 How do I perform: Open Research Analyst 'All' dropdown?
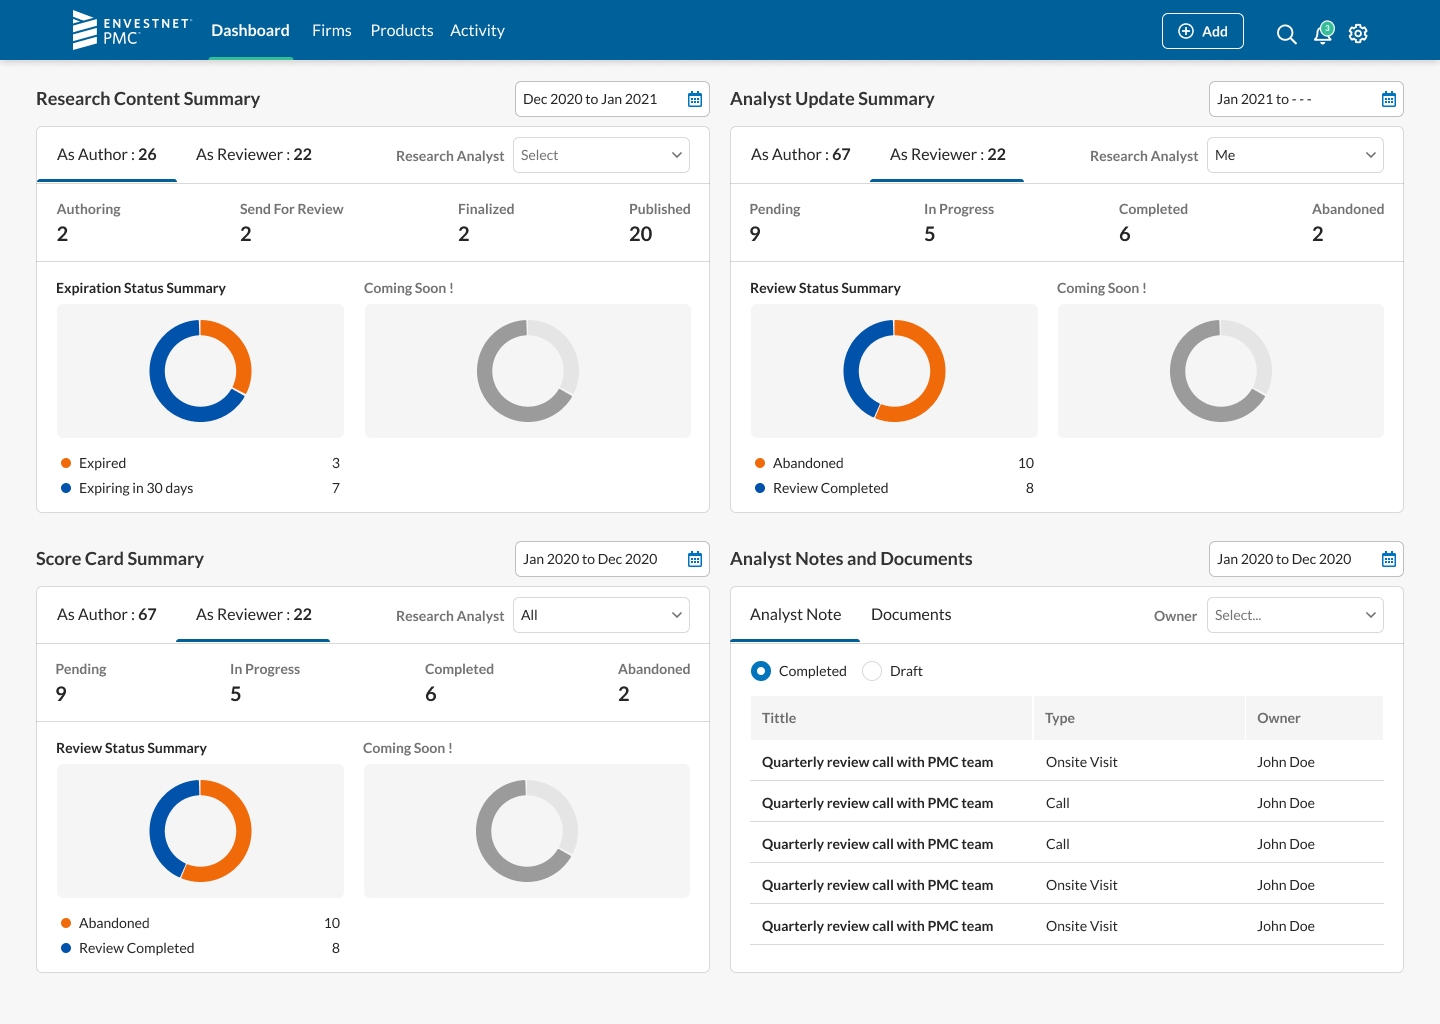[601, 615]
